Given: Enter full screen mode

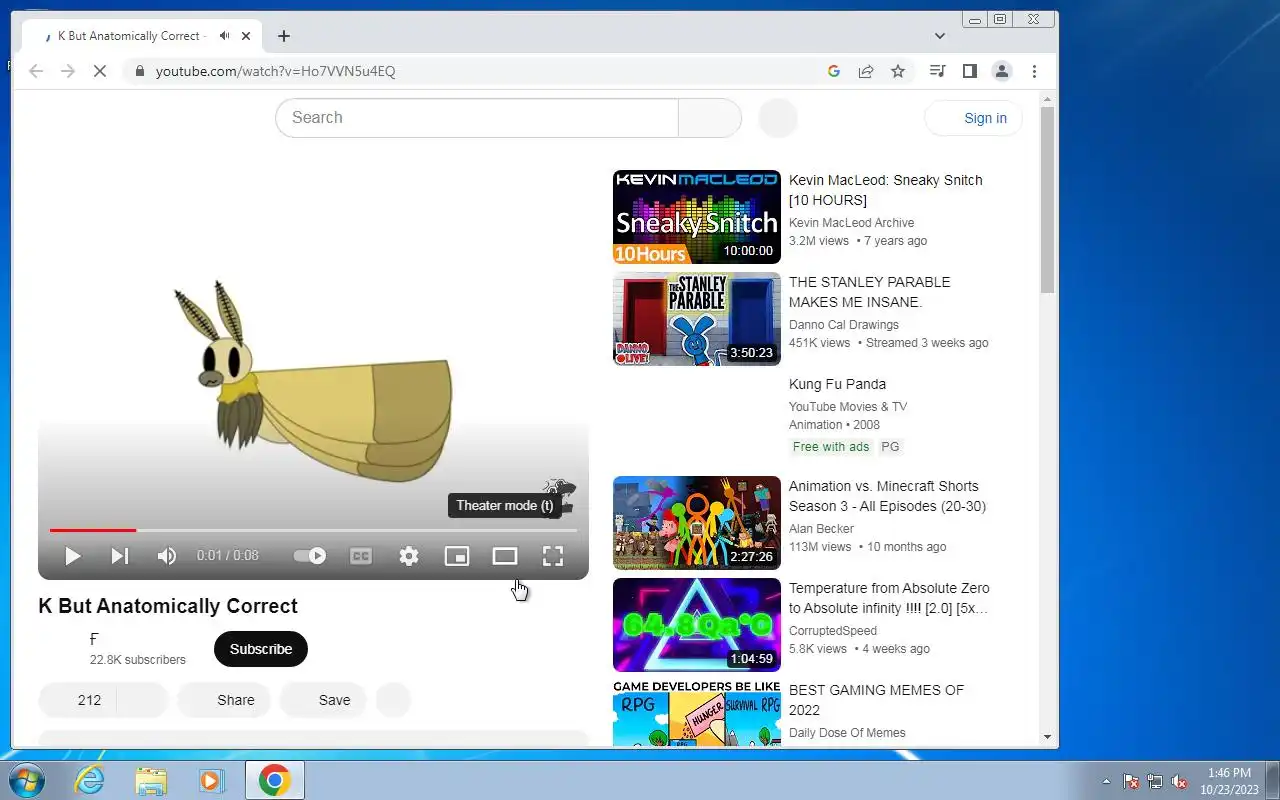Looking at the screenshot, I should (553, 556).
